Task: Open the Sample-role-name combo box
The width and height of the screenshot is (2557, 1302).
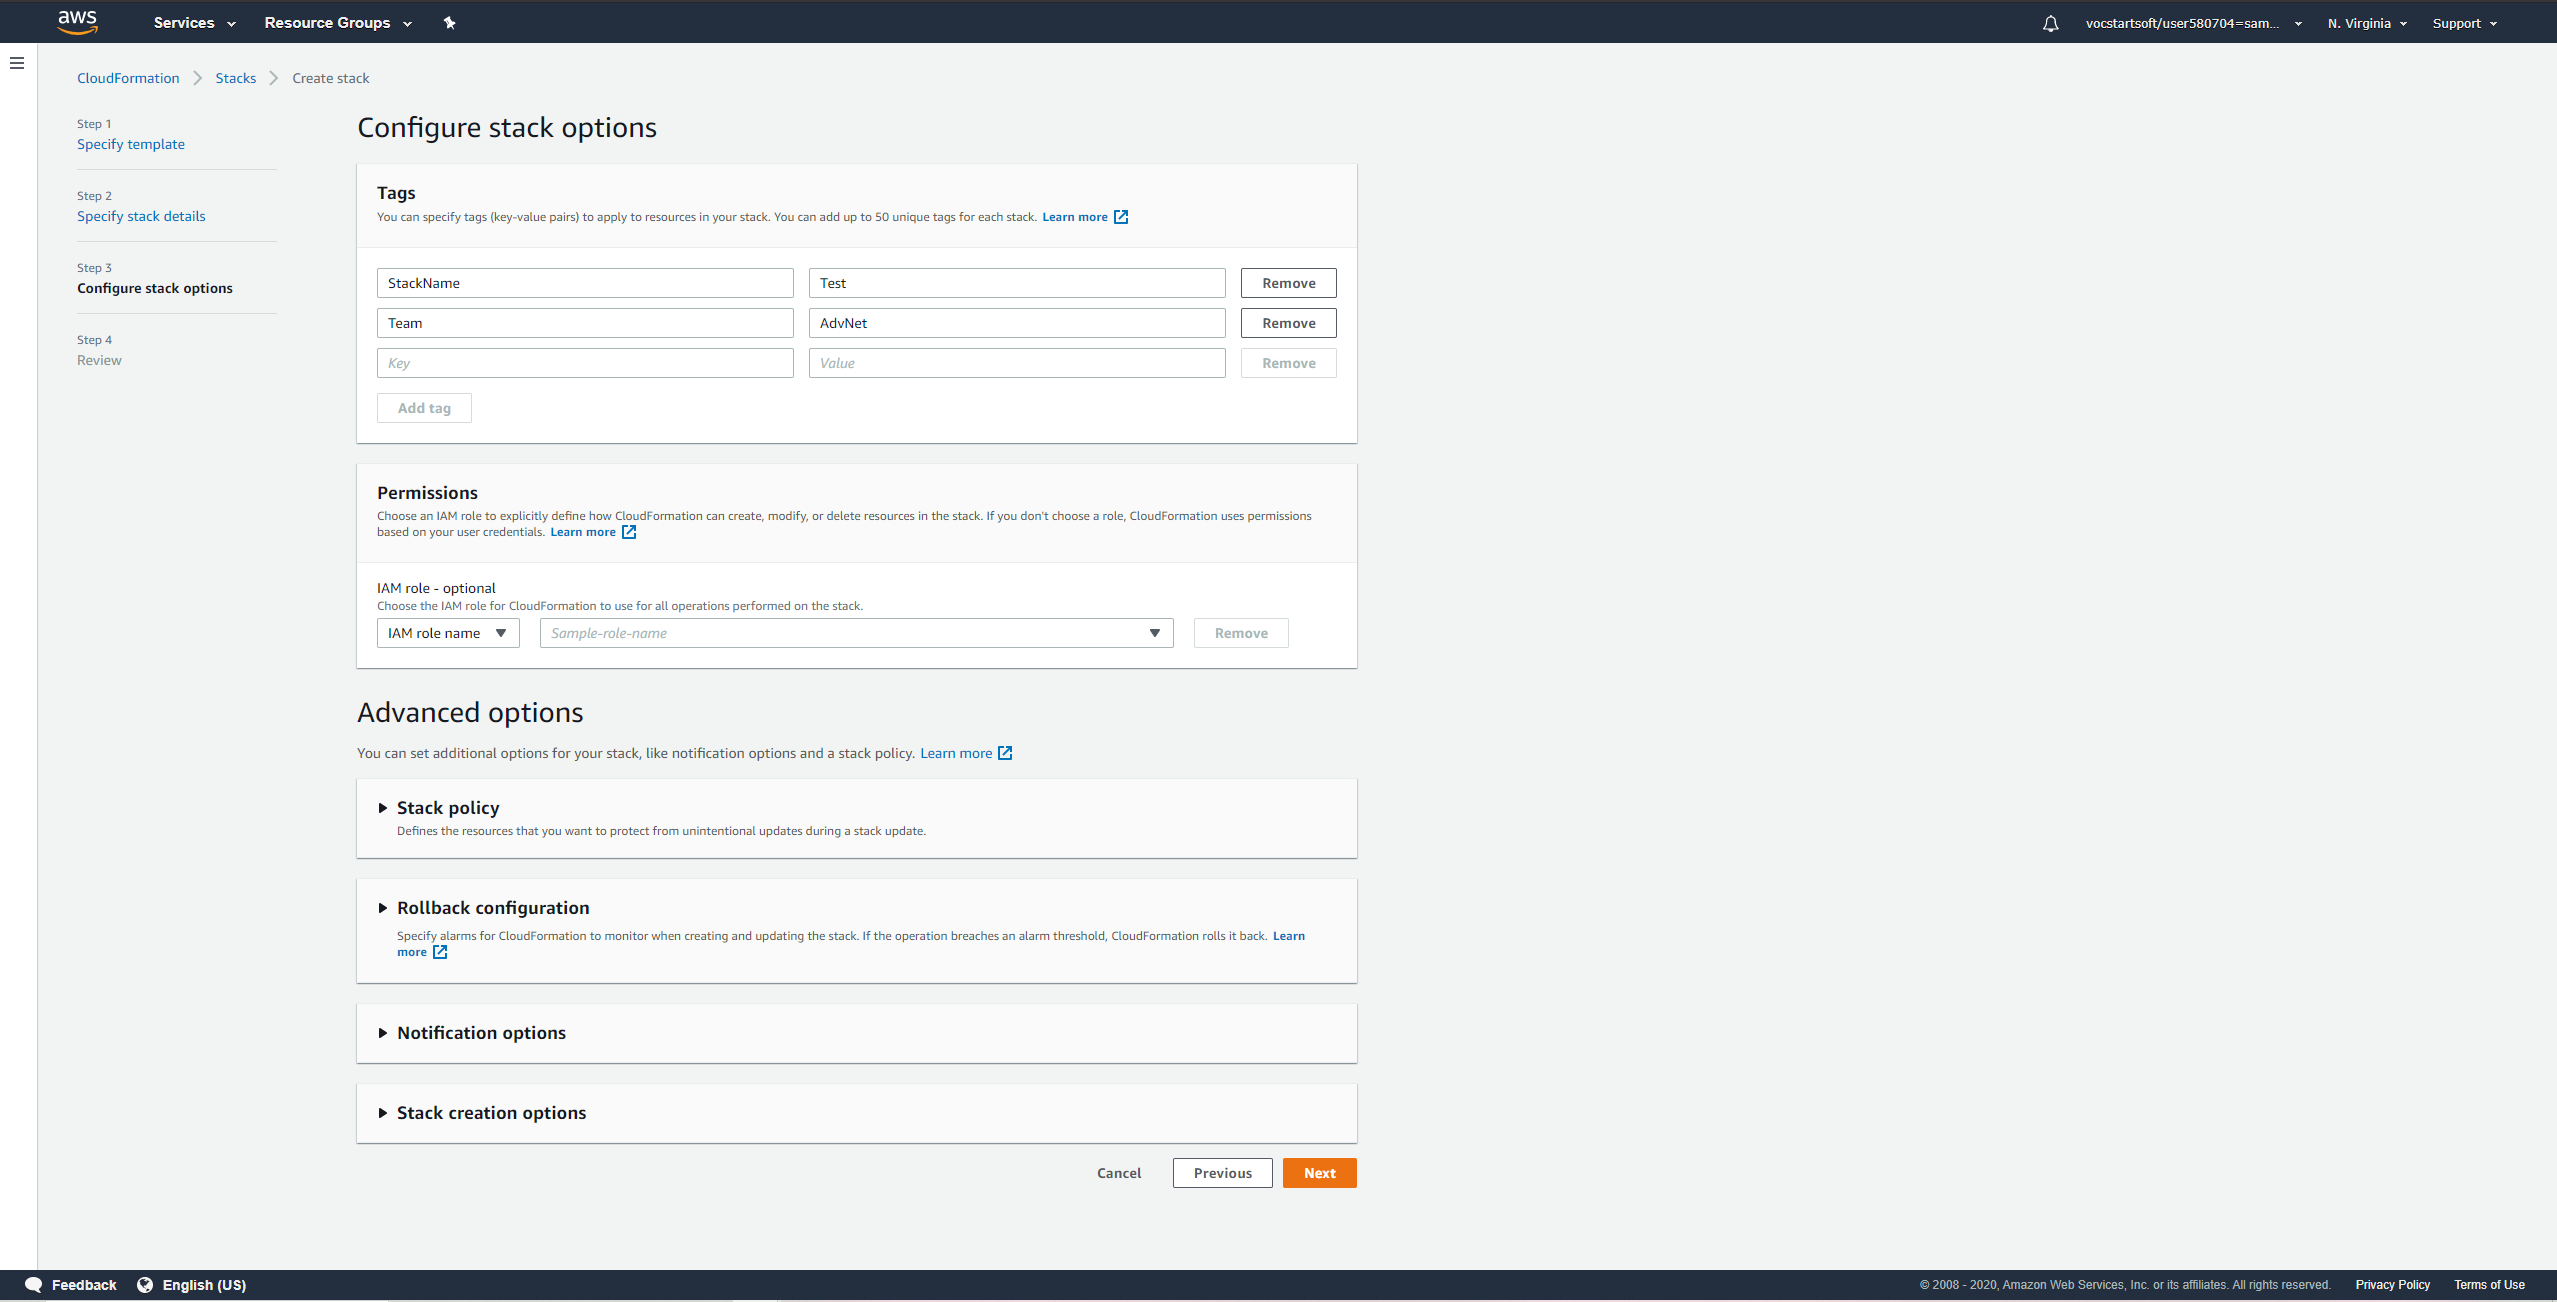Action: (856, 633)
